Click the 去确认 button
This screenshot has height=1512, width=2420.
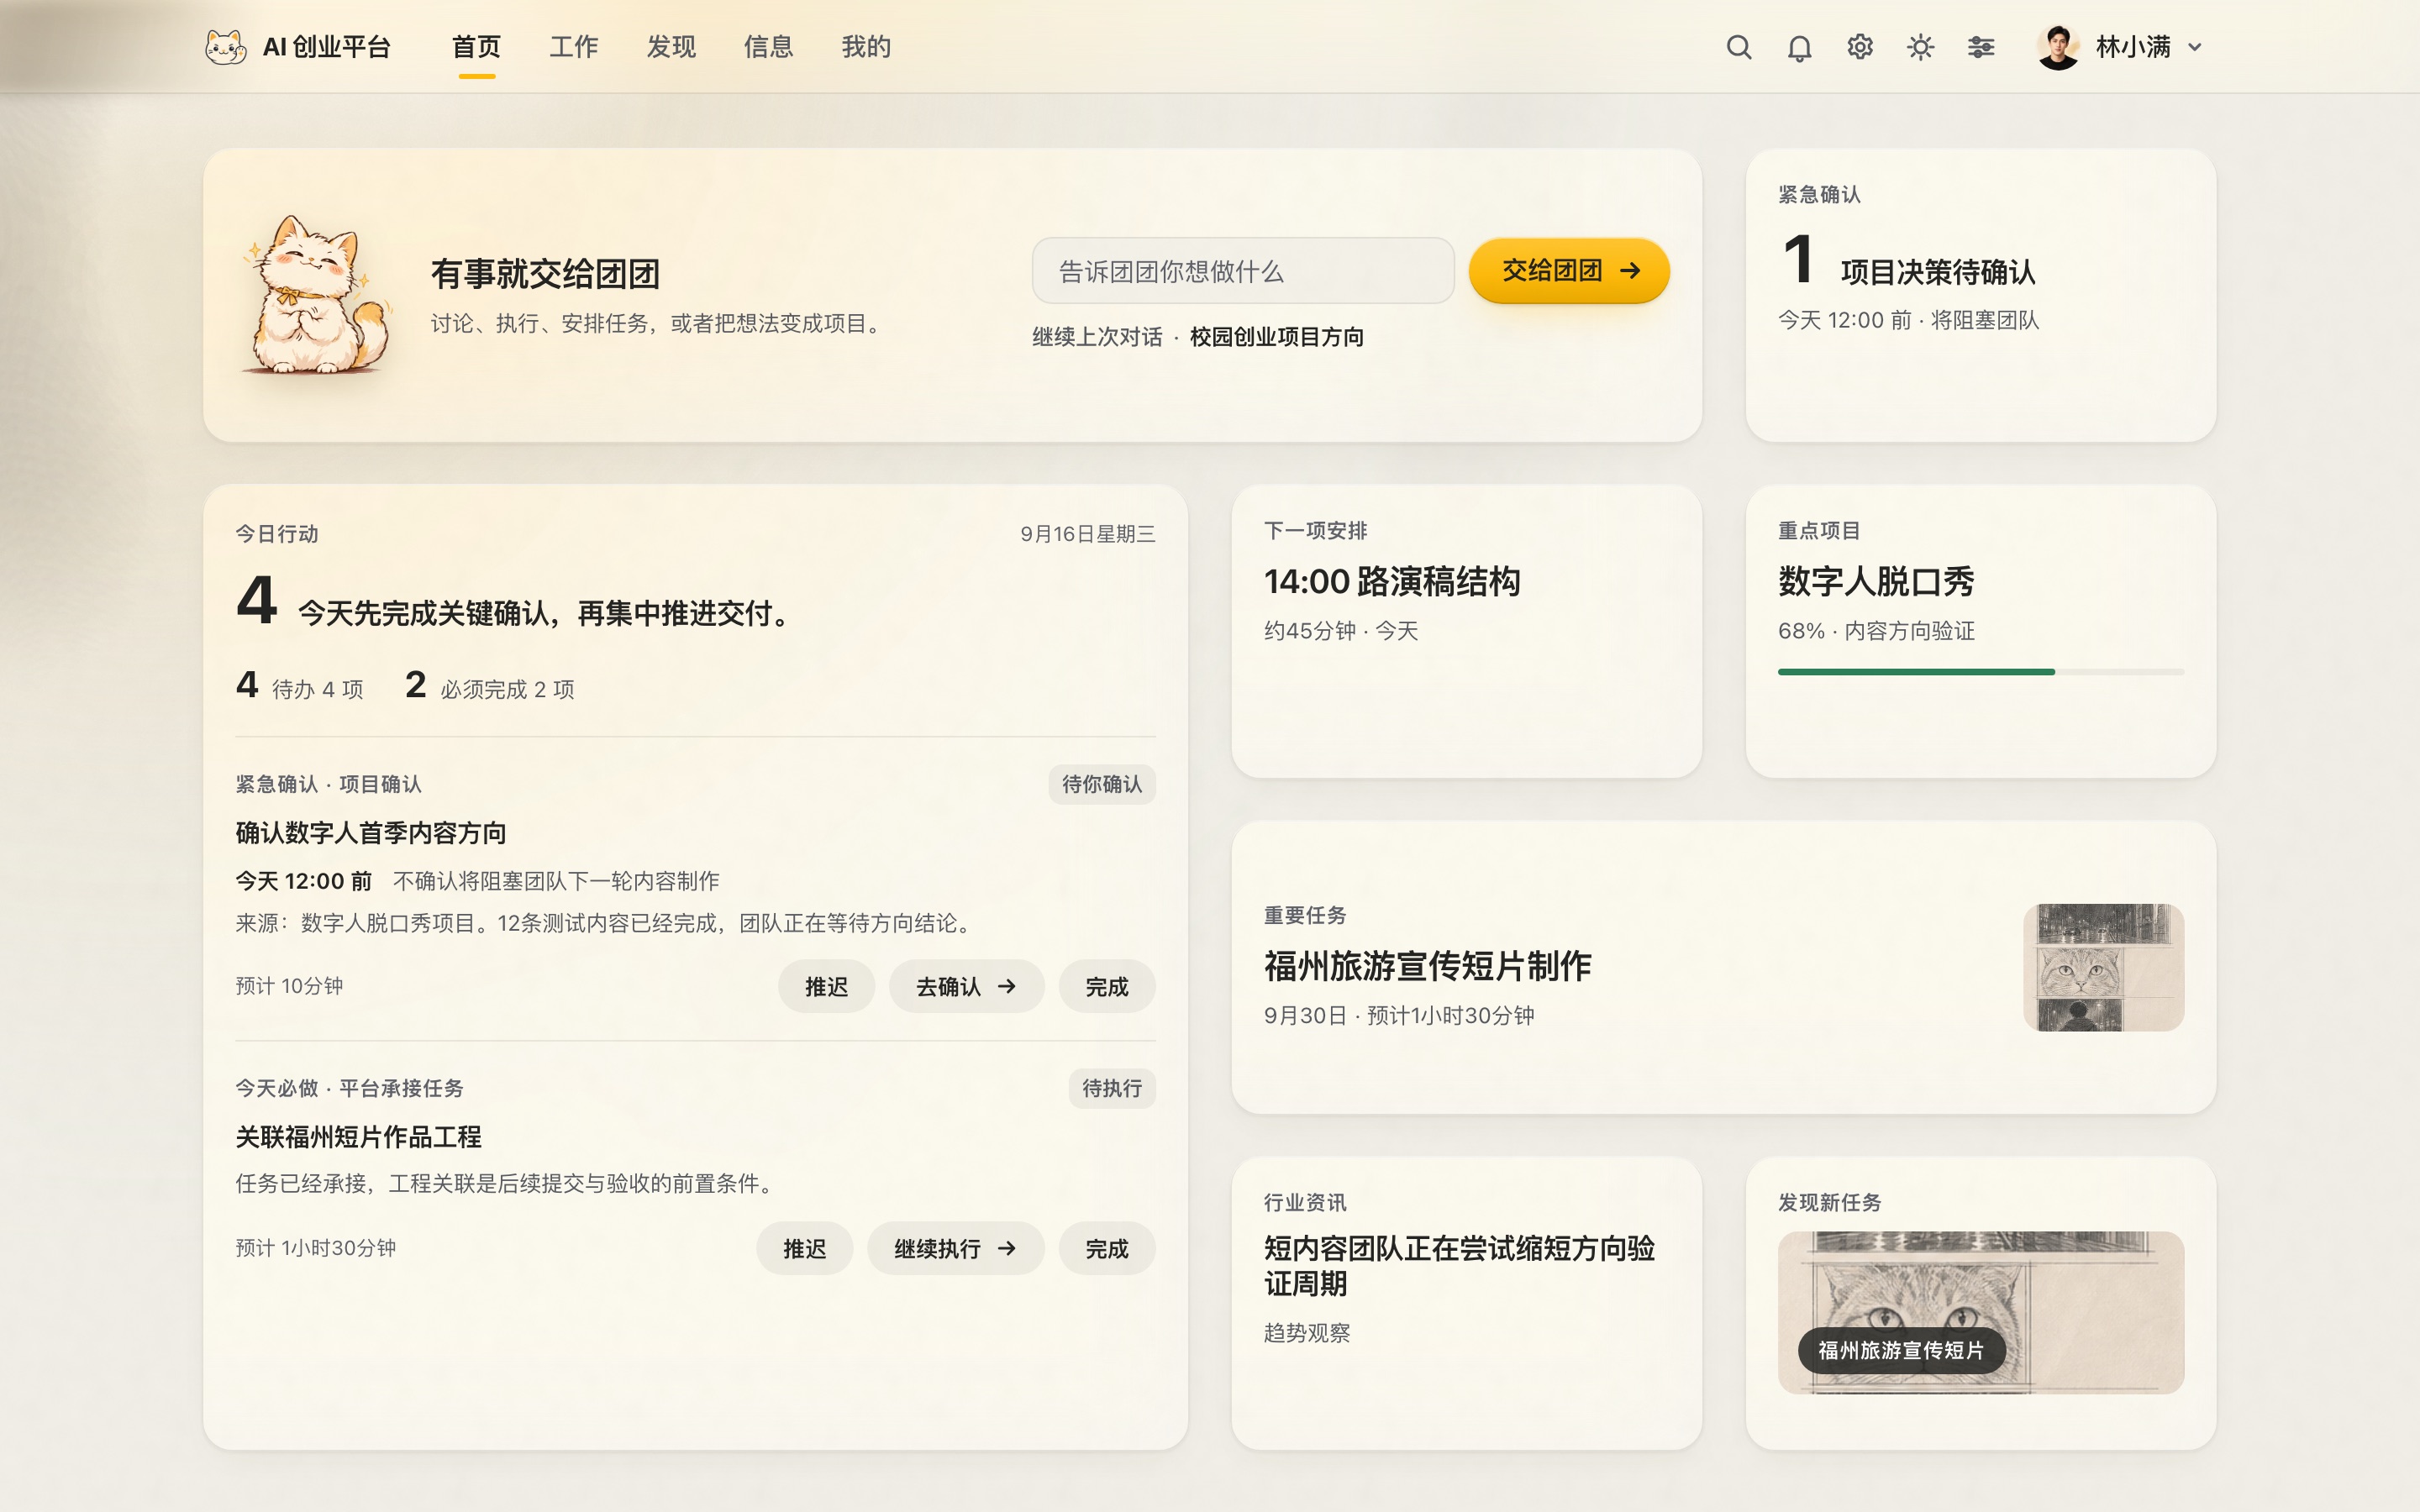click(x=966, y=987)
